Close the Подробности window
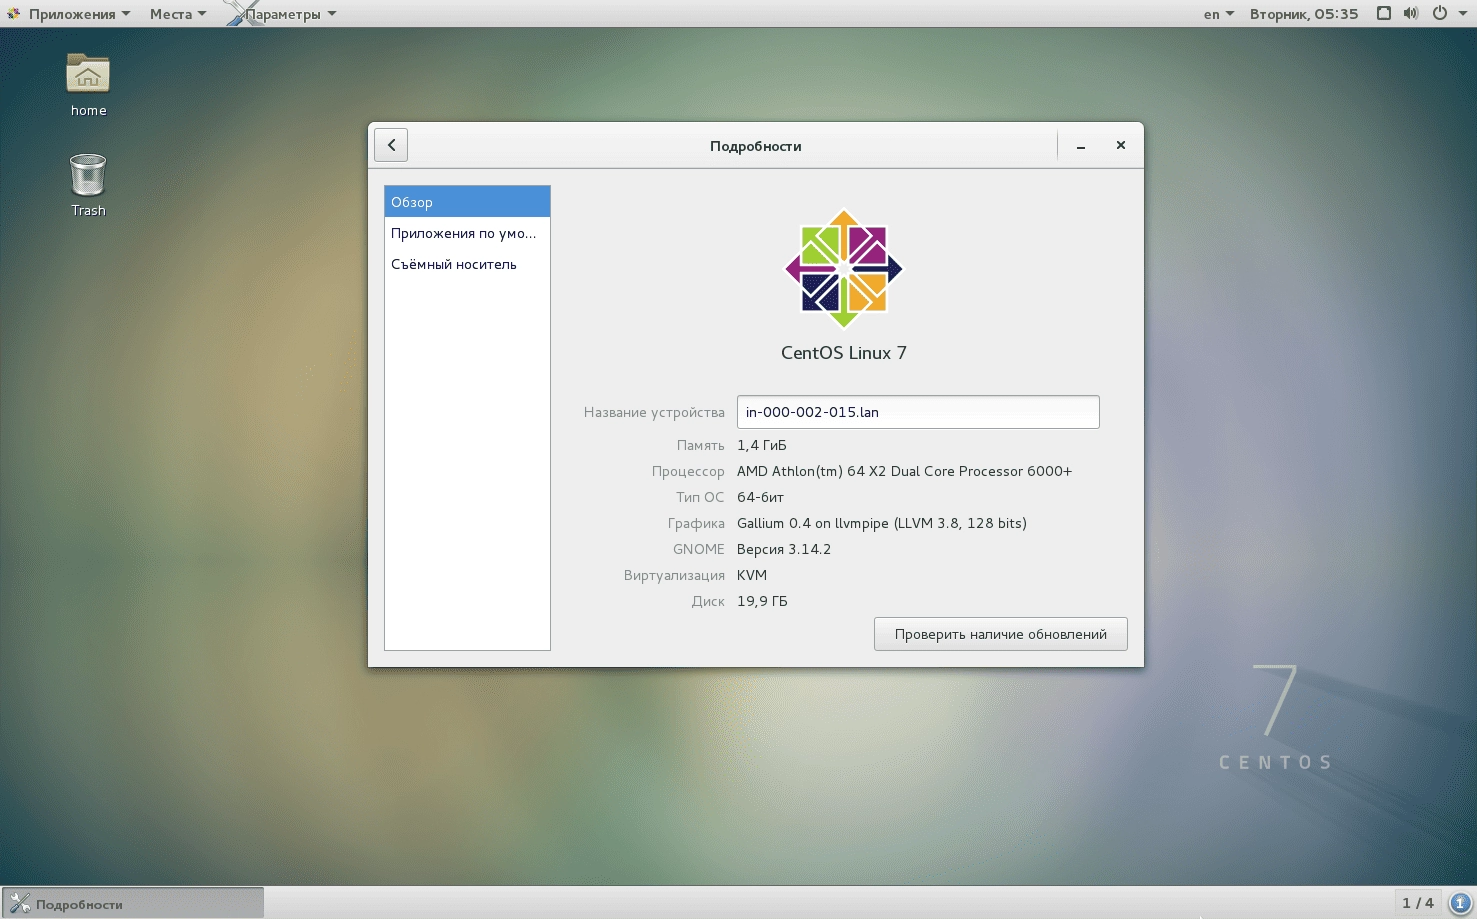This screenshot has width=1477, height=919. (x=1121, y=146)
